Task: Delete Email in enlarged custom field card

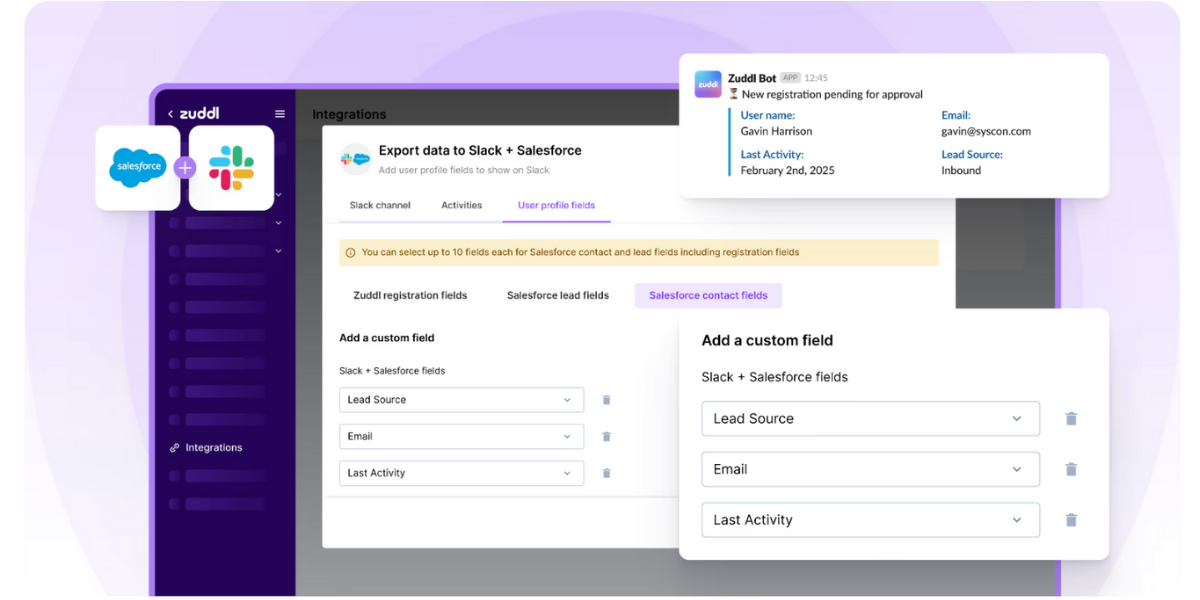Action: tap(1071, 469)
